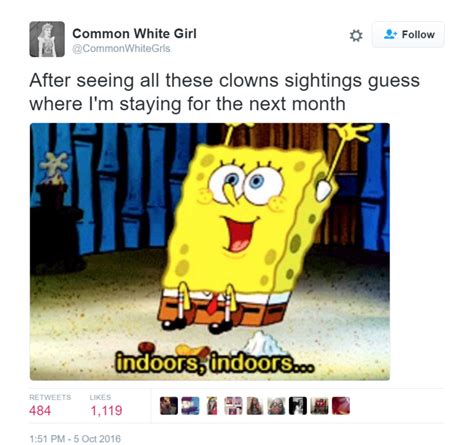
Task: Open the 1:51 PM - 5 Oct 2016 timestamp
Action: click(75, 438)
